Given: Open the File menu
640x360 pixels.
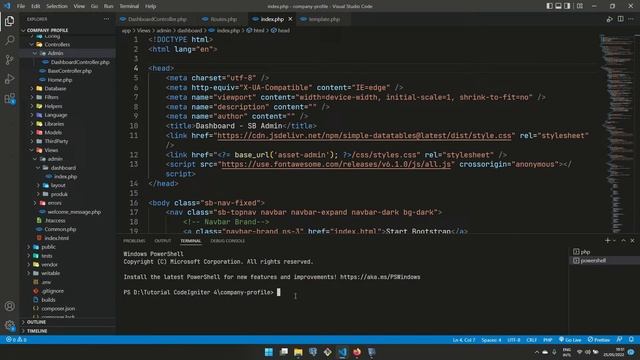Looking at the screenshot, I should point(21,6).
